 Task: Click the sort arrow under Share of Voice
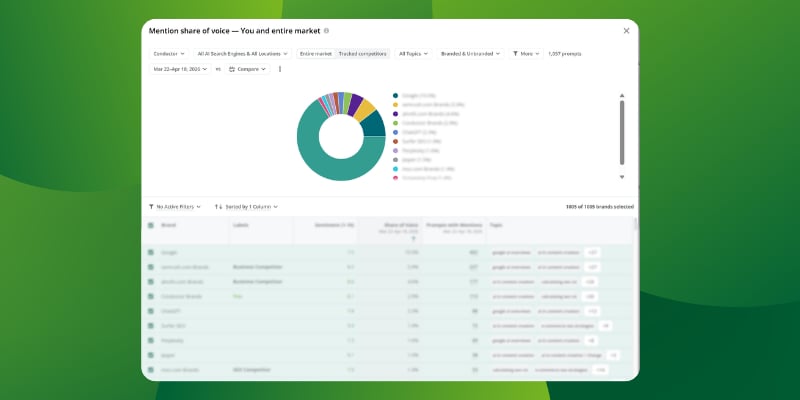coord(414,238)
